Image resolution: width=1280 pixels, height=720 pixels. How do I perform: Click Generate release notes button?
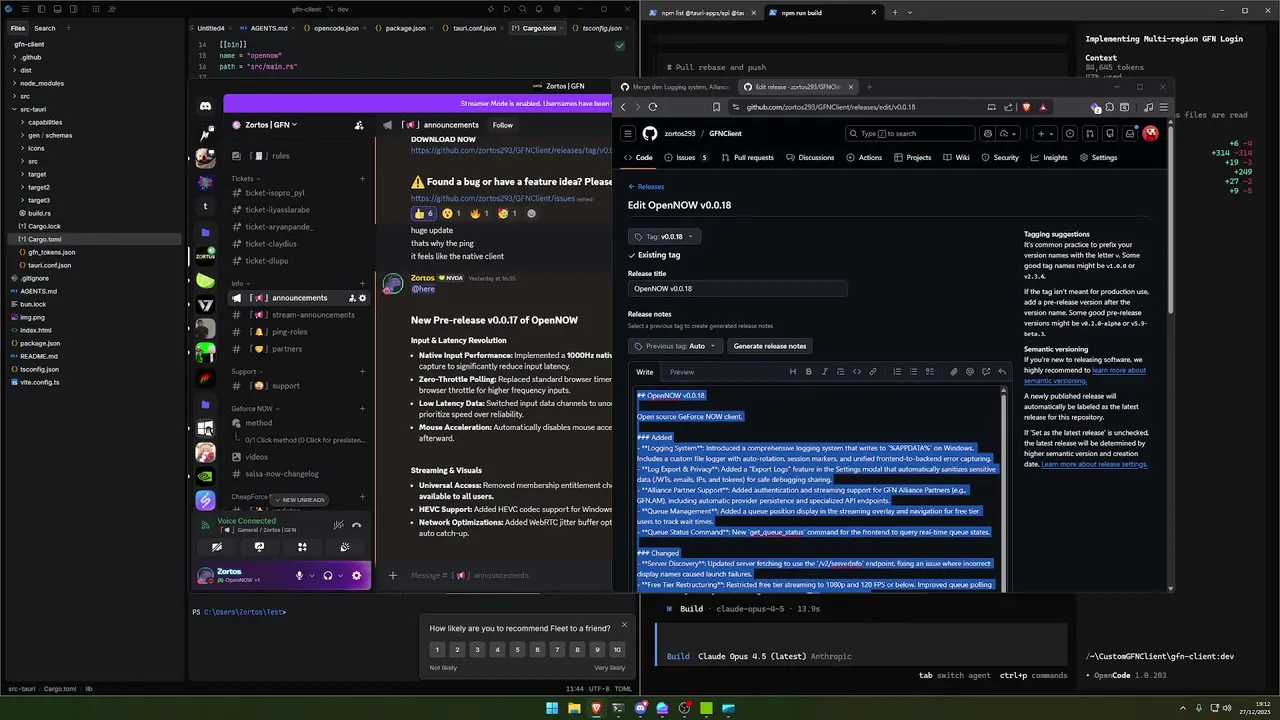(x=770, y=346)
